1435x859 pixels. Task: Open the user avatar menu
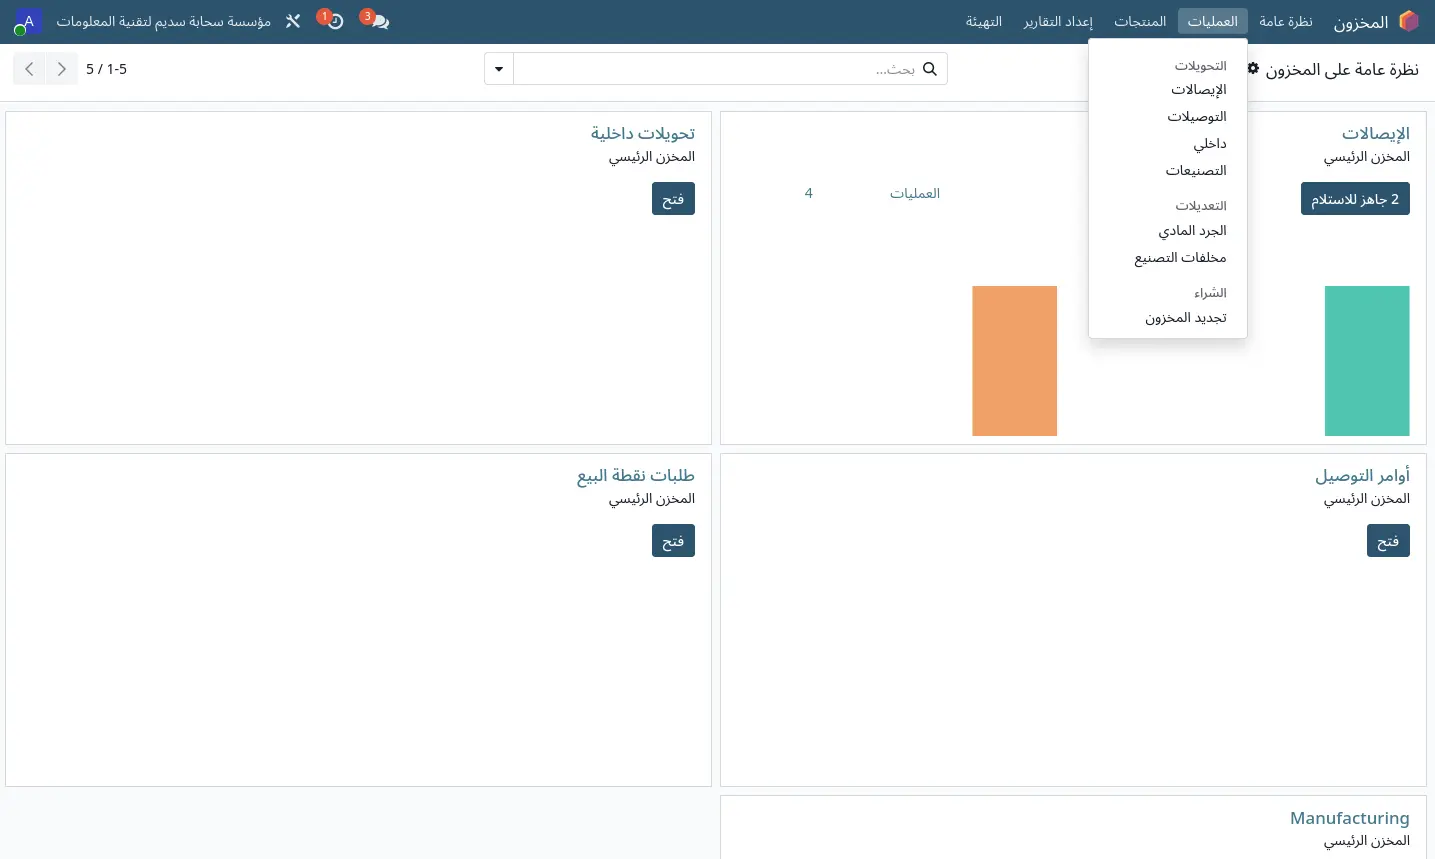tap(28, 21)
